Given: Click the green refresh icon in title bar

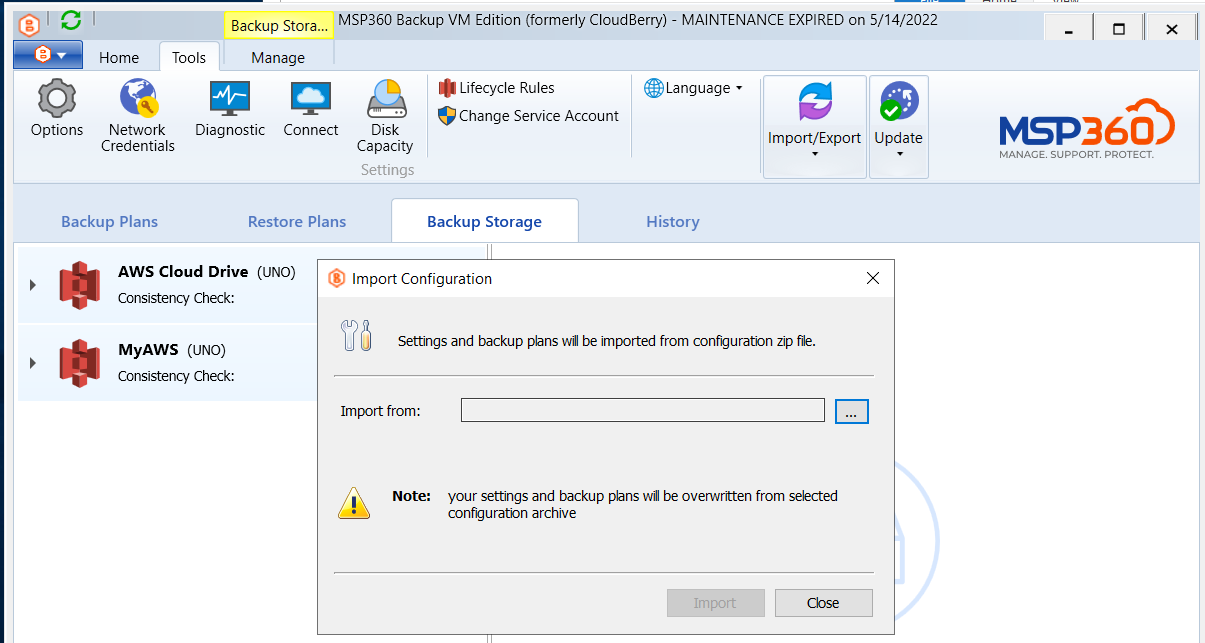Looking at the screenshot, I should 71,20.
